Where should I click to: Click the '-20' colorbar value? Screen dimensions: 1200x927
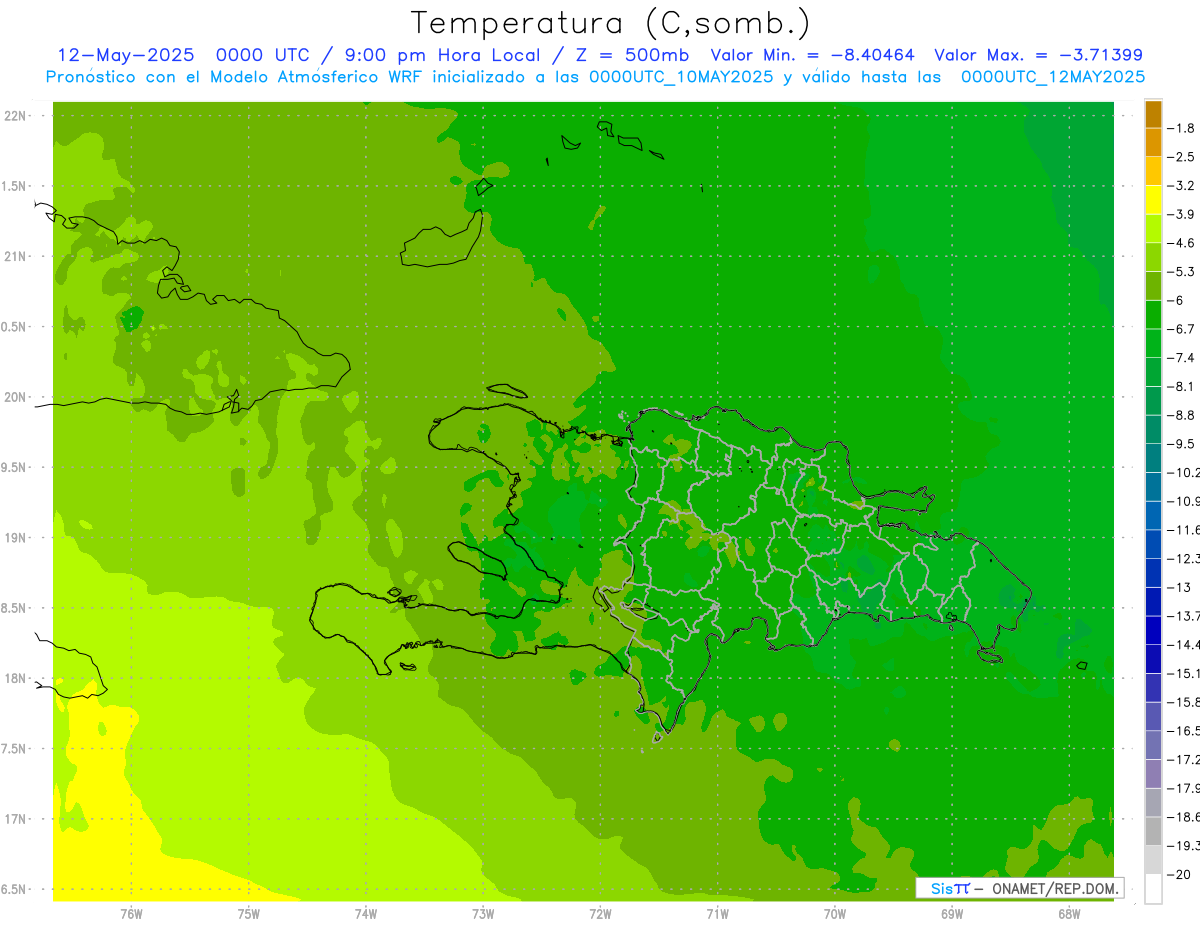[x=1179, y=874]
